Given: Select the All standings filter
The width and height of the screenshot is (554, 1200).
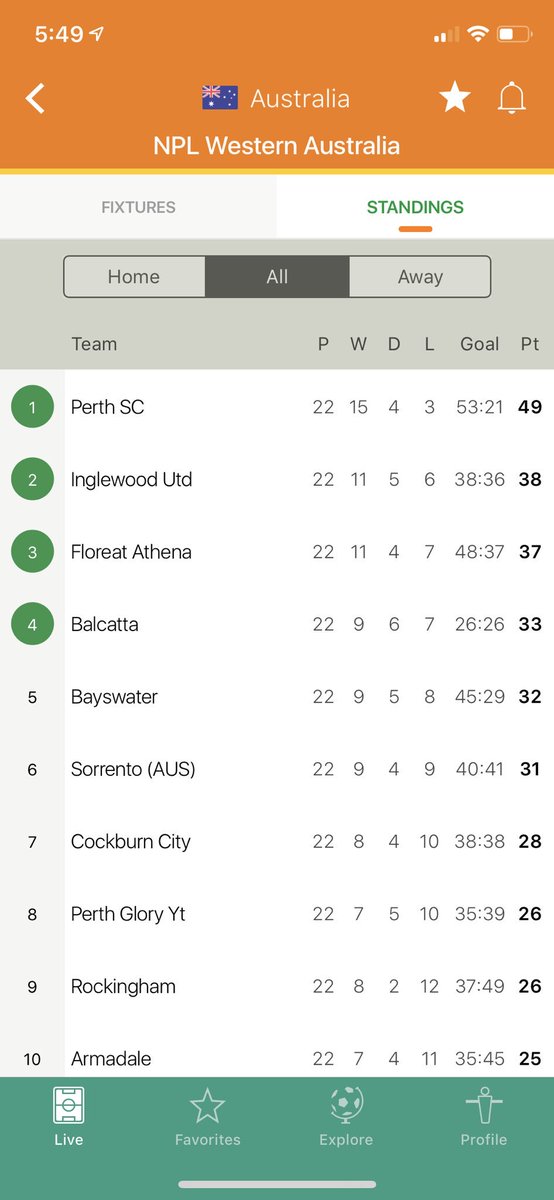Looking at the screenshot, I should click(x=277, y=277).
